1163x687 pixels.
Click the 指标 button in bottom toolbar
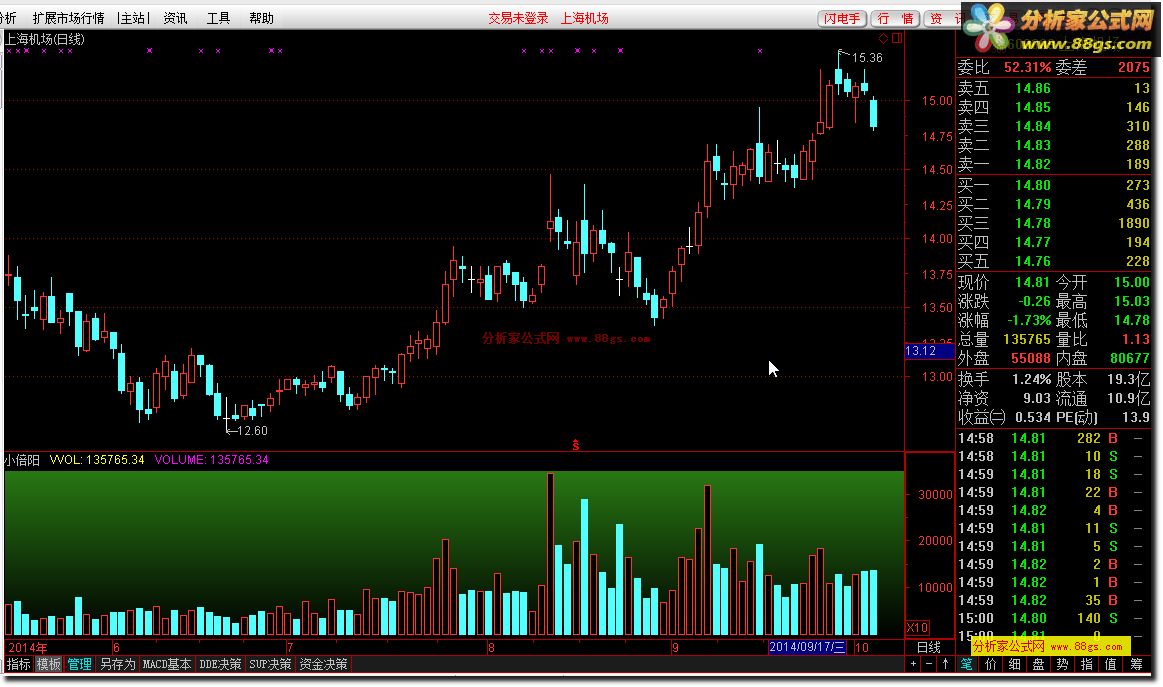(19, 664)
